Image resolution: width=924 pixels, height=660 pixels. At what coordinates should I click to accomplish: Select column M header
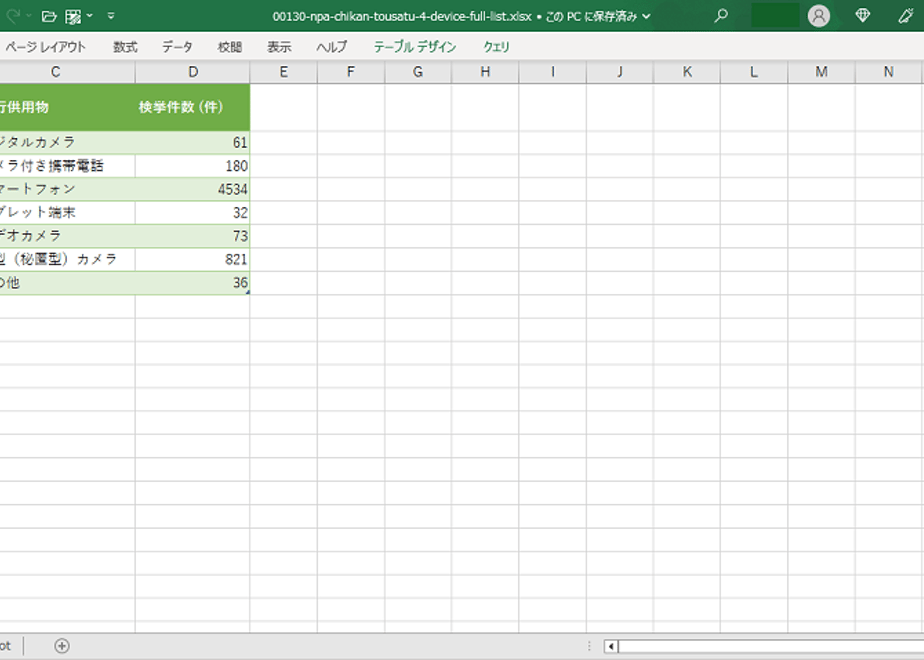[821, 72]
